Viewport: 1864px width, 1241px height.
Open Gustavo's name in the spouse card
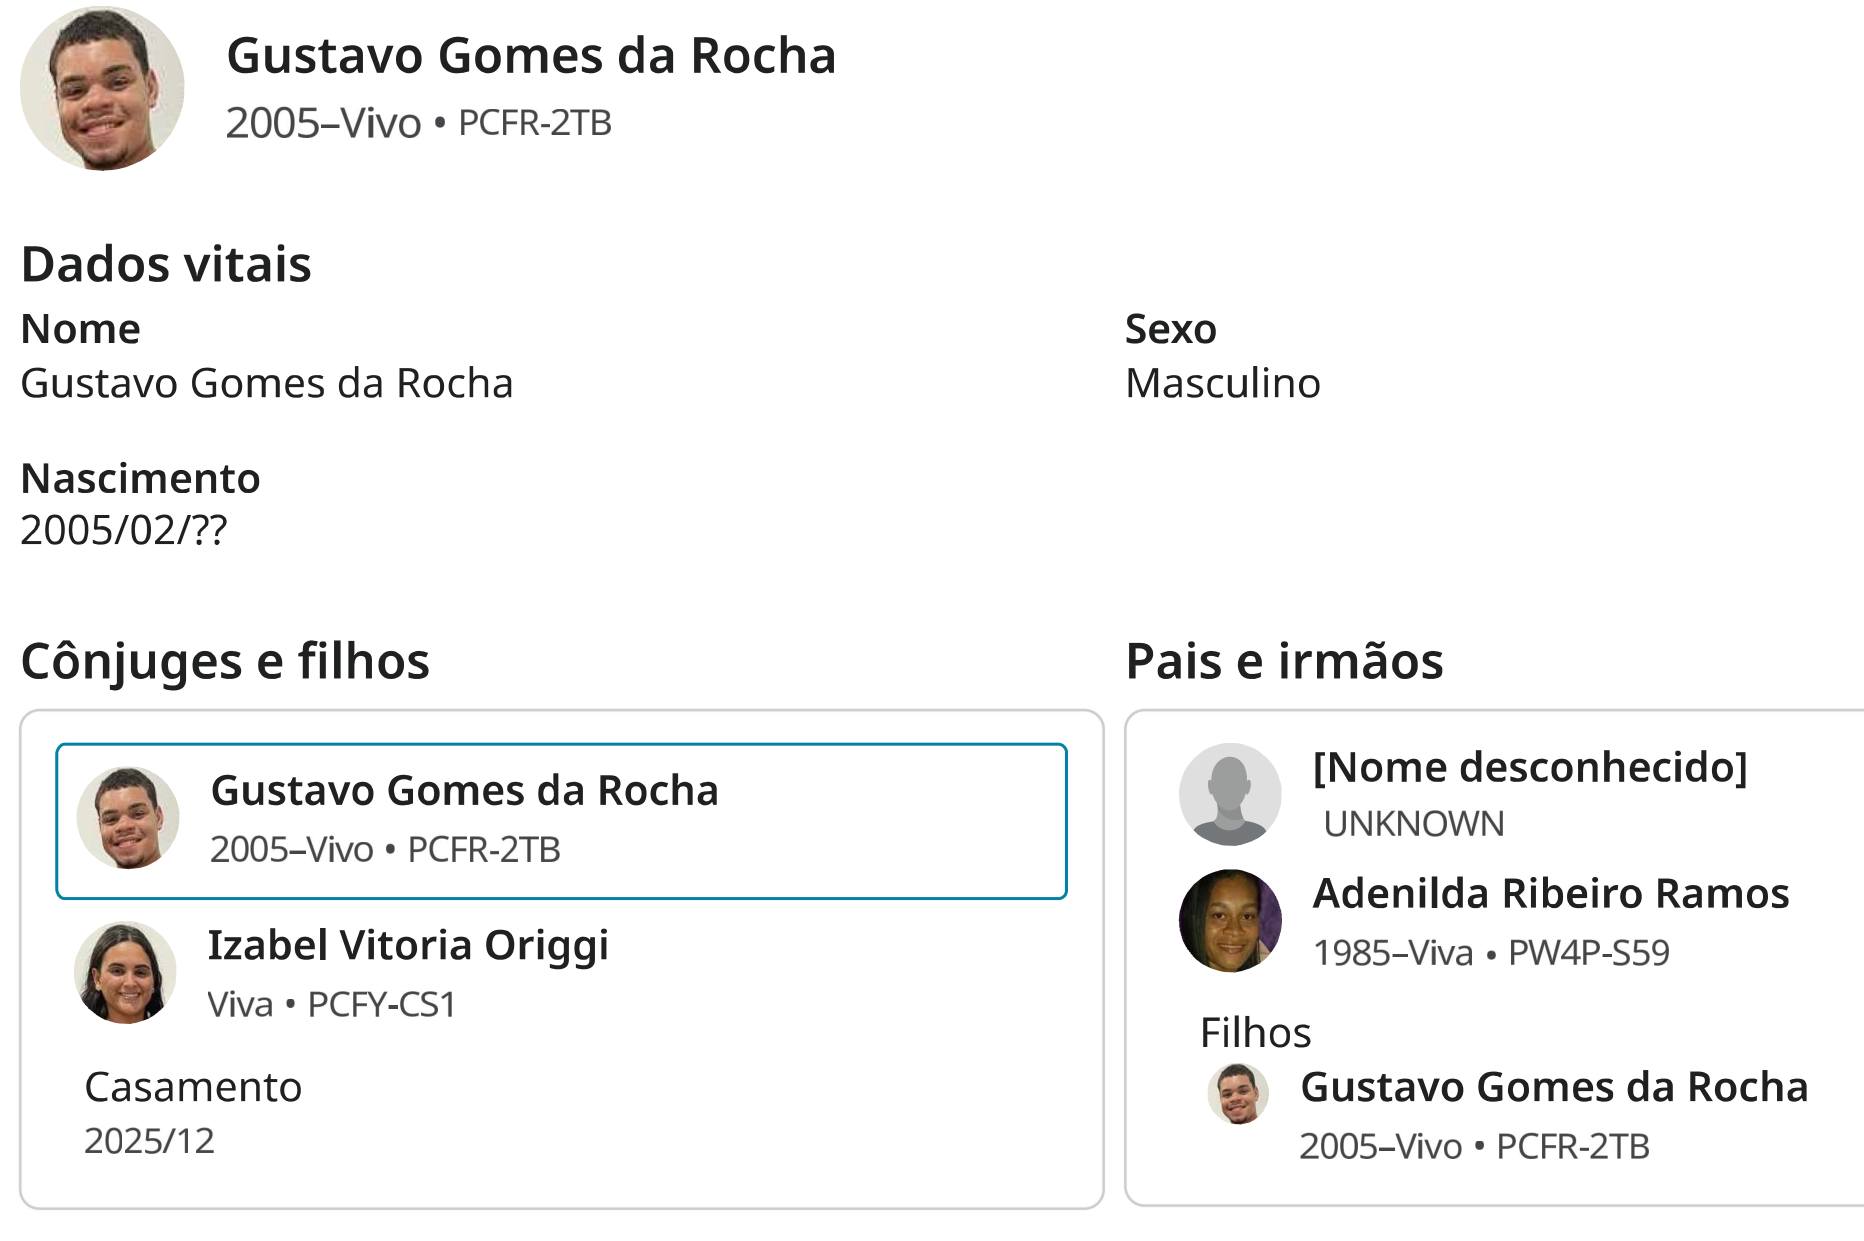tap(464, 791)
